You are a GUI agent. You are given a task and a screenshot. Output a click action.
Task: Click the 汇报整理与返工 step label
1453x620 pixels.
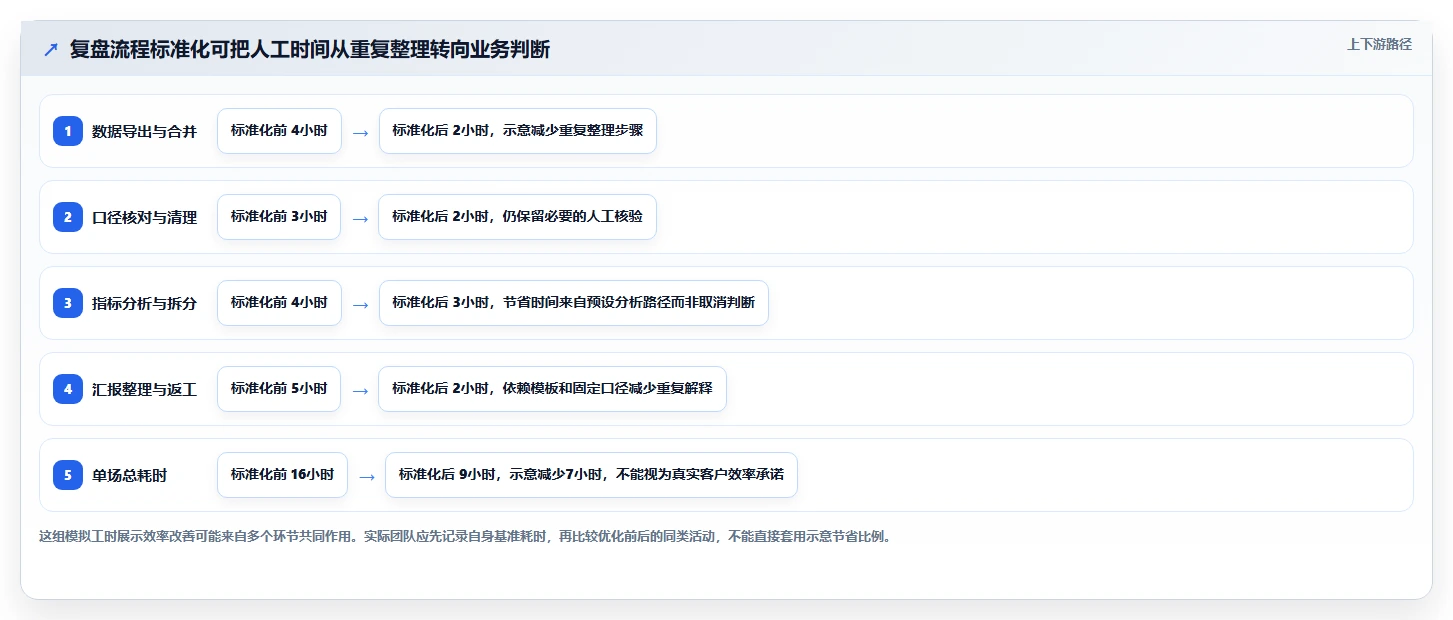[144, 389]
